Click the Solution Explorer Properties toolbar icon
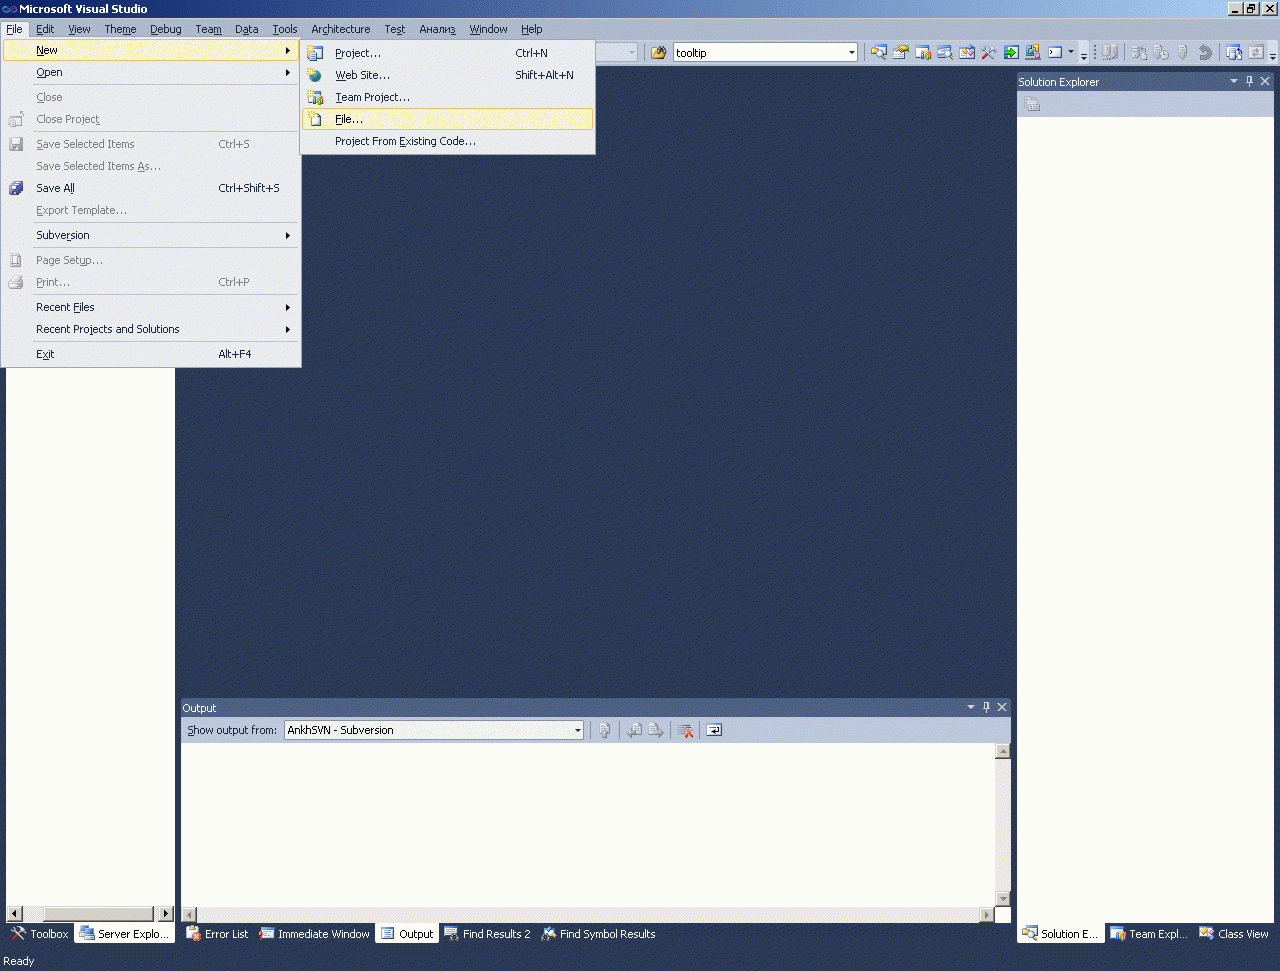This screenshot has height=972, width=1280. [1033, 104]
